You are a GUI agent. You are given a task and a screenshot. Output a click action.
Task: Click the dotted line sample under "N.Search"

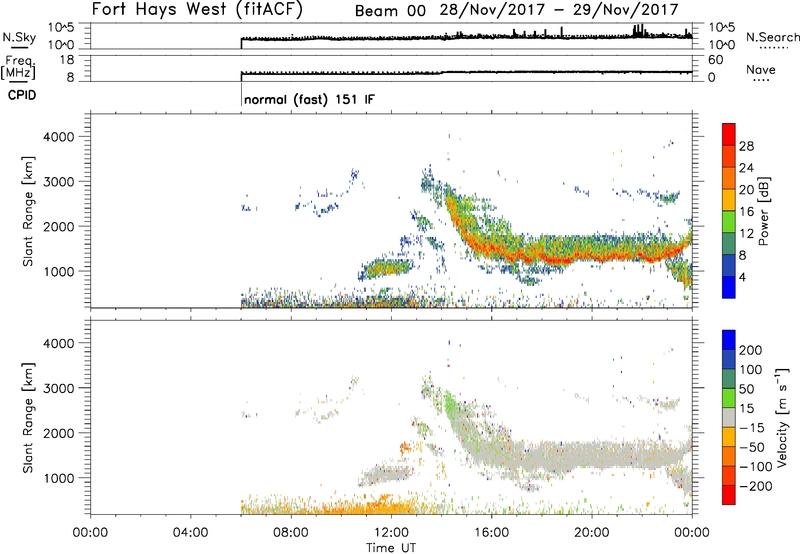(x=772, y=48)
